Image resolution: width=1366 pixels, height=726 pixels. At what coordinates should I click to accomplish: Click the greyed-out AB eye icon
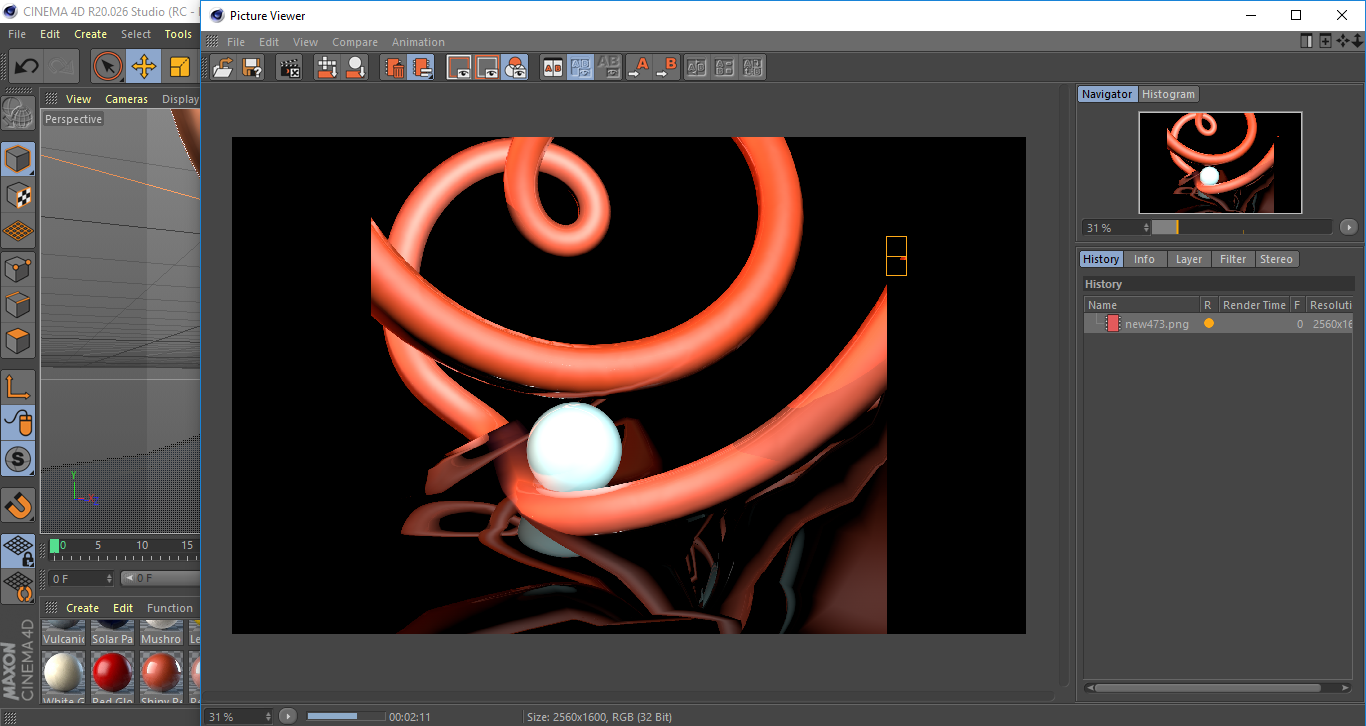[x=608, y=68]
